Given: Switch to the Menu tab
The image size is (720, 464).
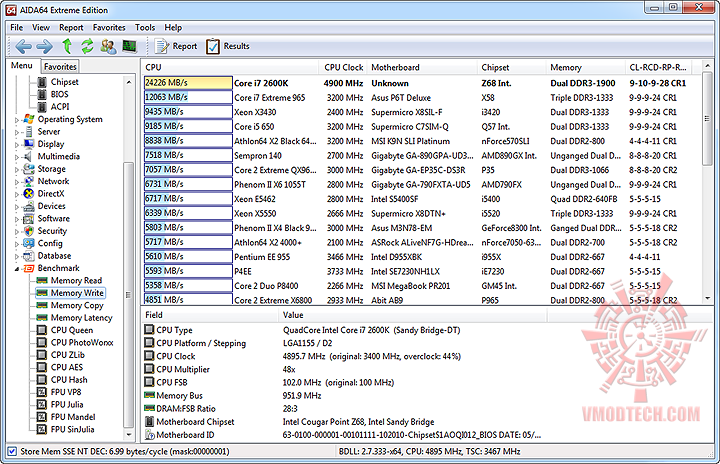Looking at the screenshot, I should [22, 66].
